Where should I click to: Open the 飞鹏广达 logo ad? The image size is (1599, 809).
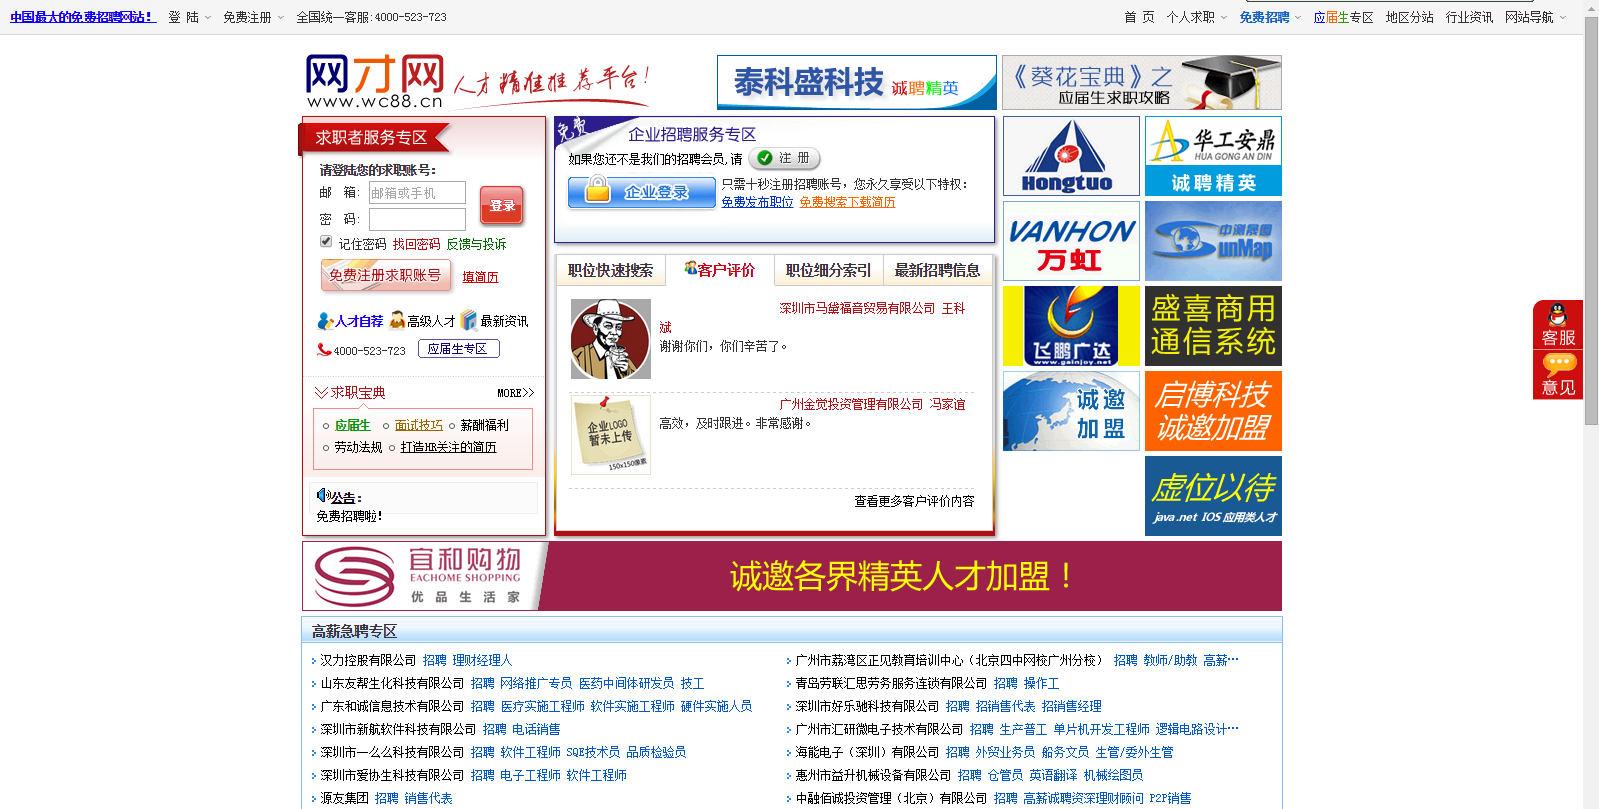click(1071, 326)
